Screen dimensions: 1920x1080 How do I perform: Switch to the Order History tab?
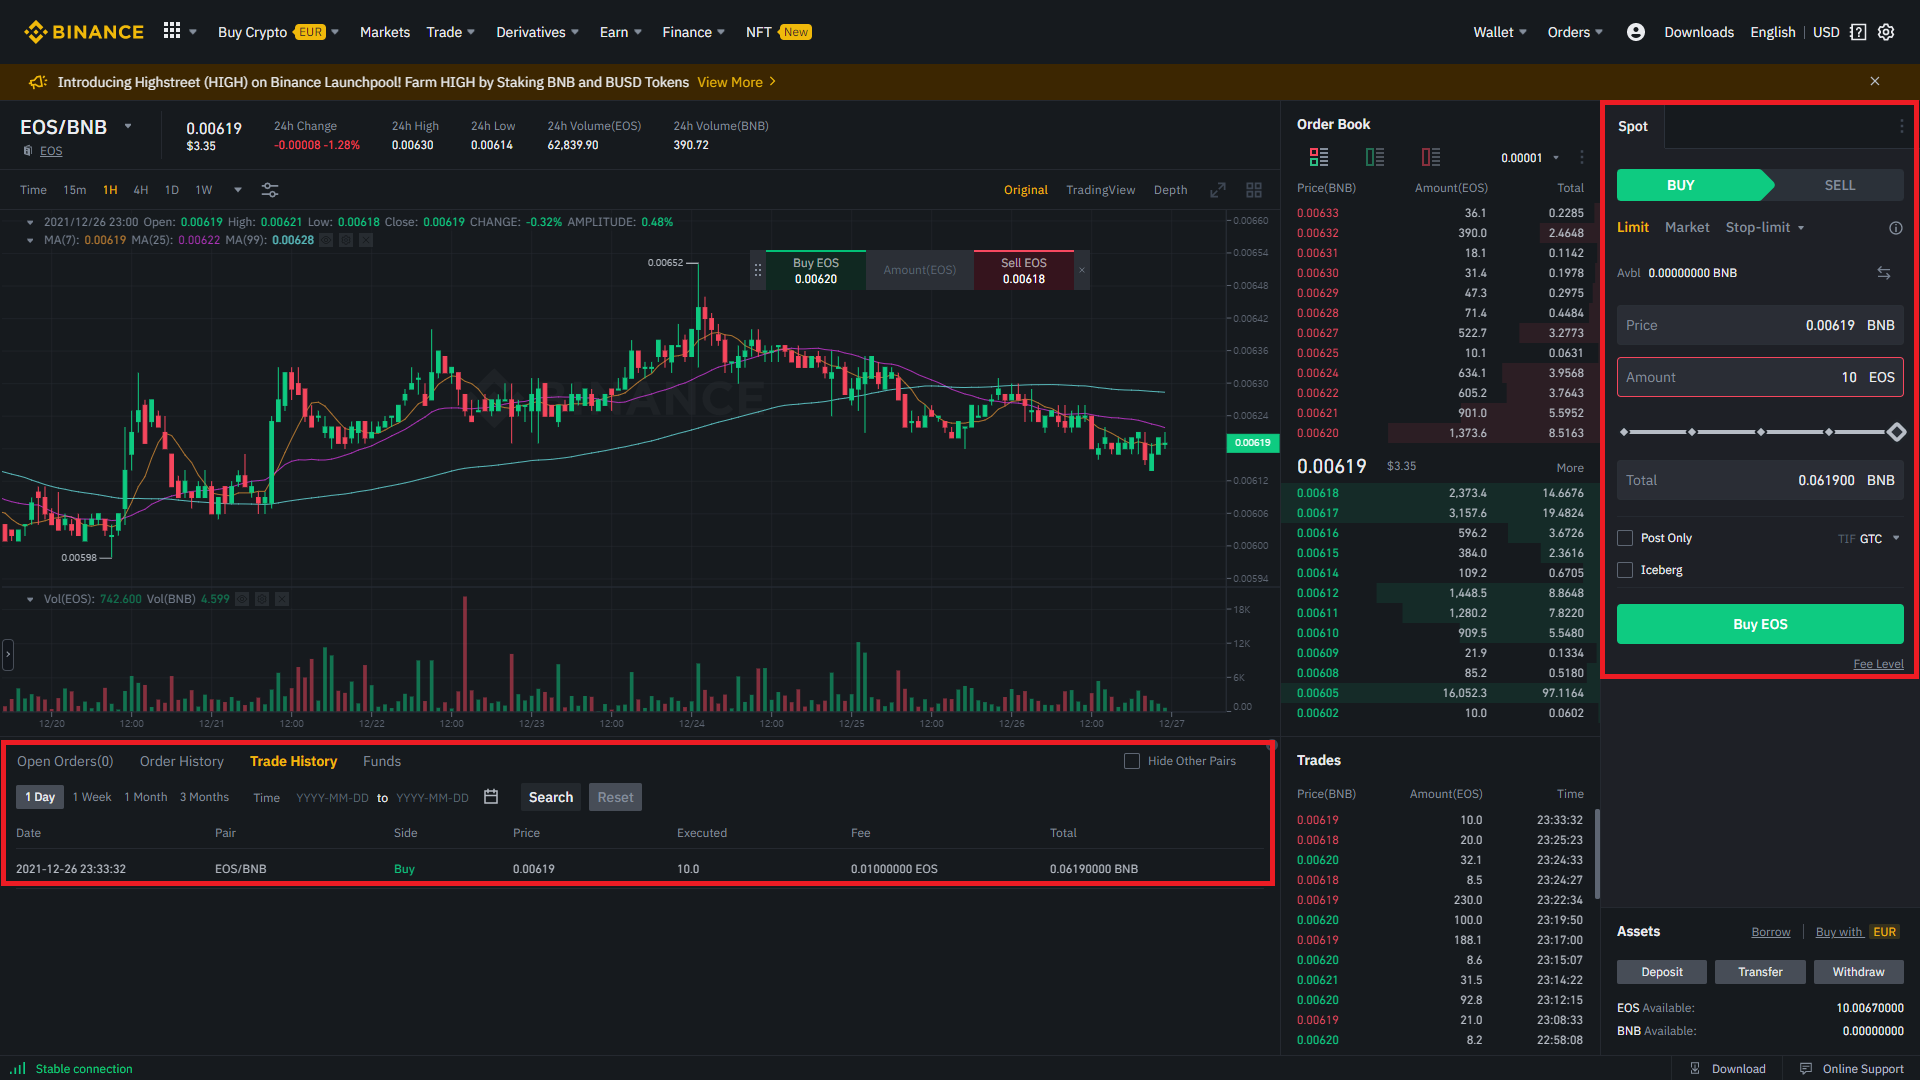coord(182,761)
